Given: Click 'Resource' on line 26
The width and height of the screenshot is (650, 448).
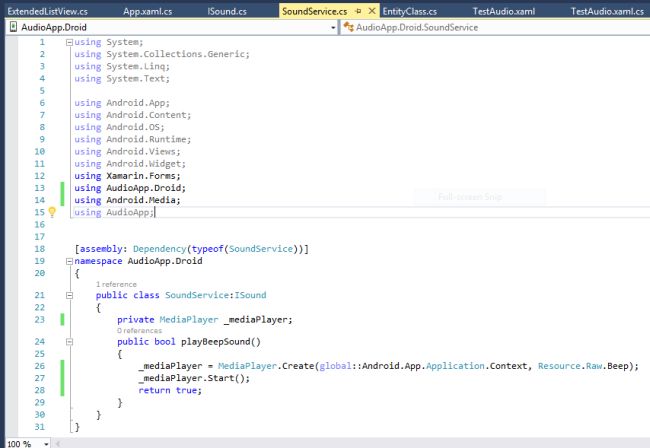Looking at the screenshot, I should coord(559,366).
